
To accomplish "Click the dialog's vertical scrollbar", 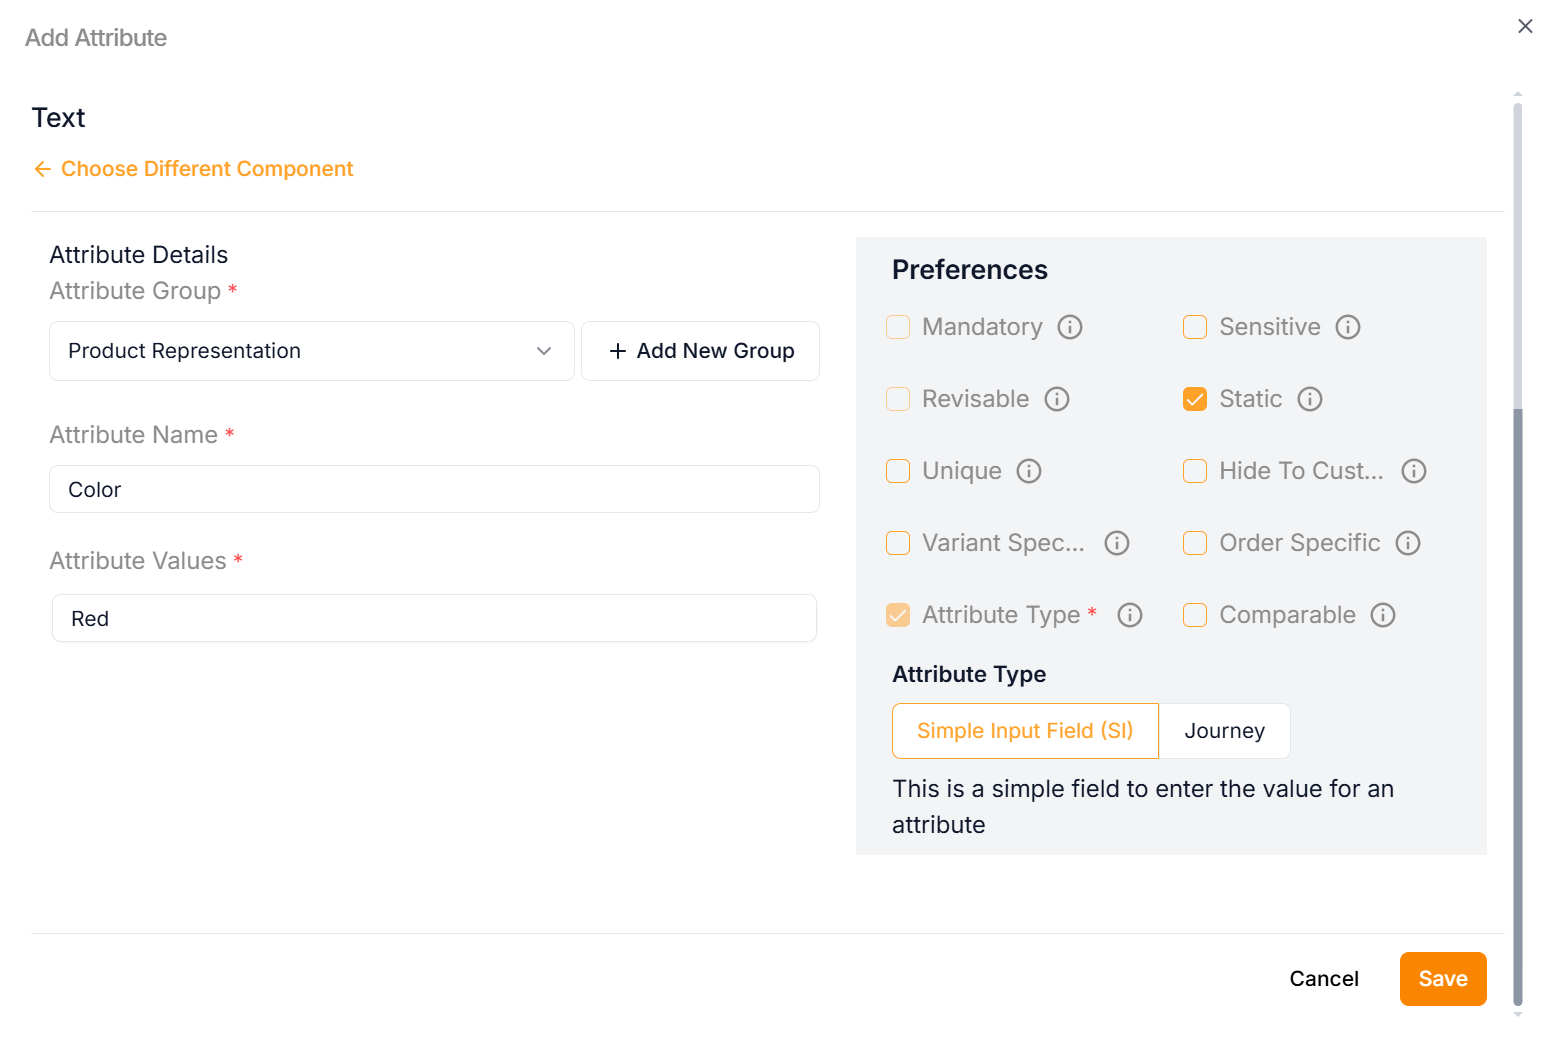I will point(1518,700).
